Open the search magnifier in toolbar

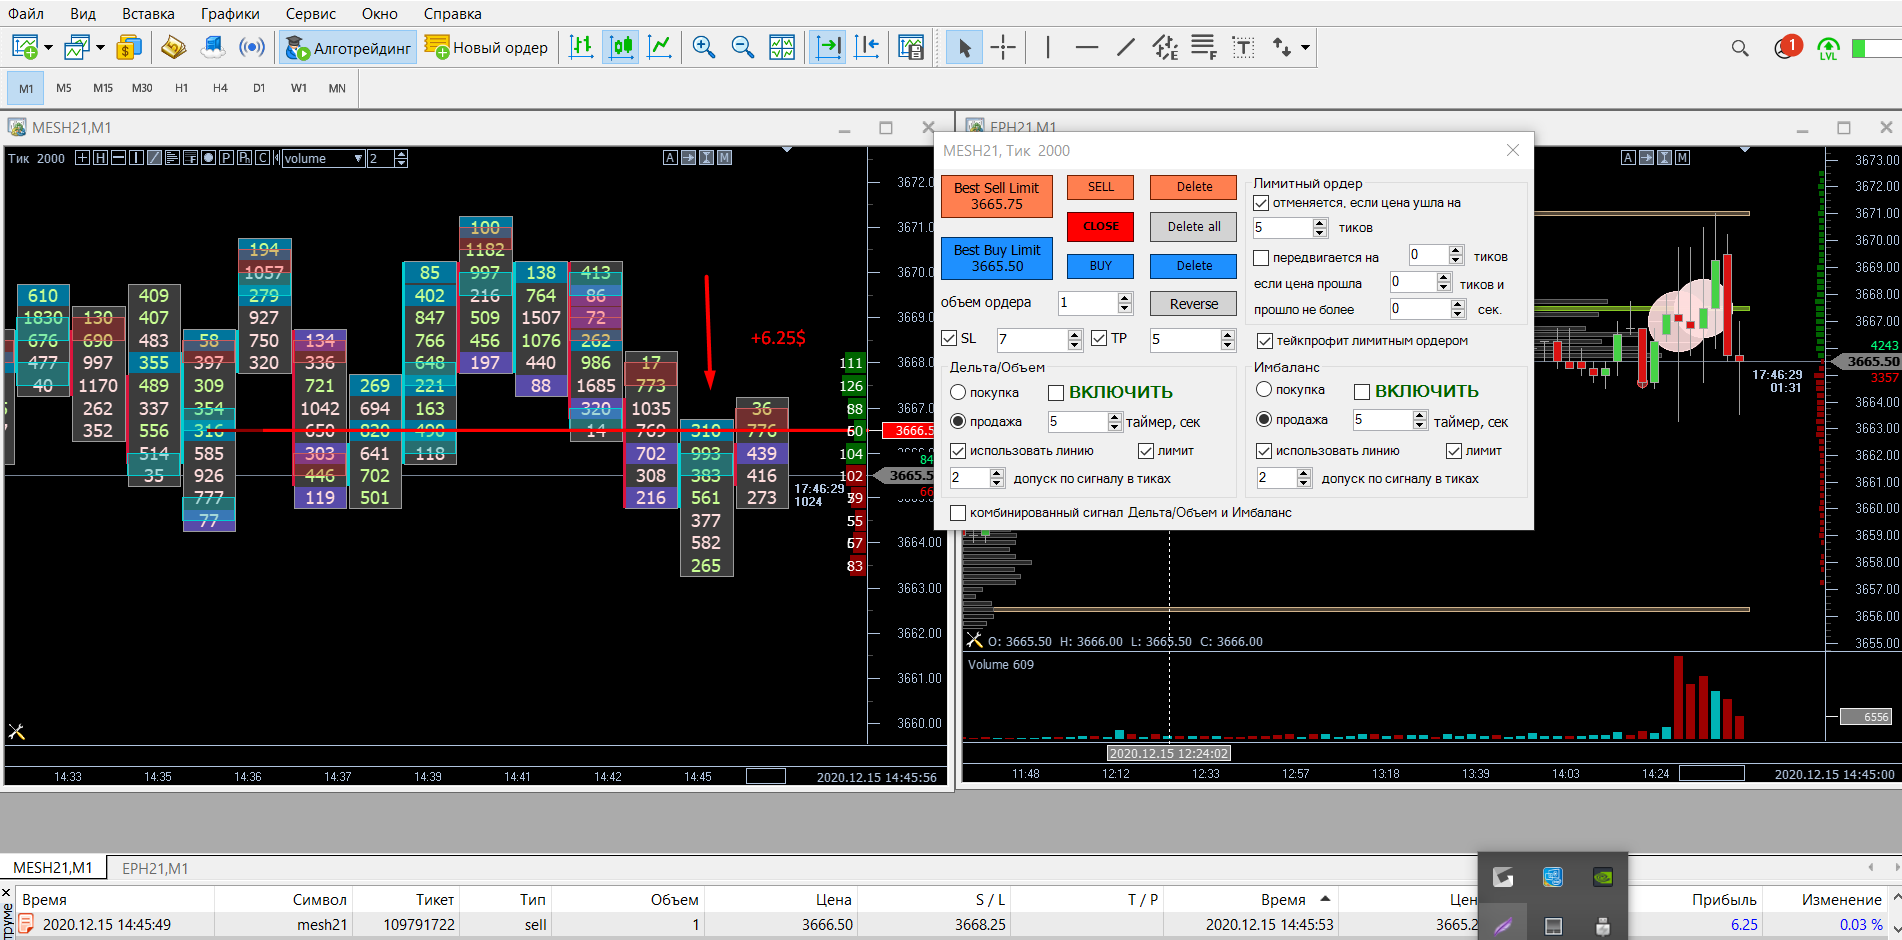[x=1740, y=48]
